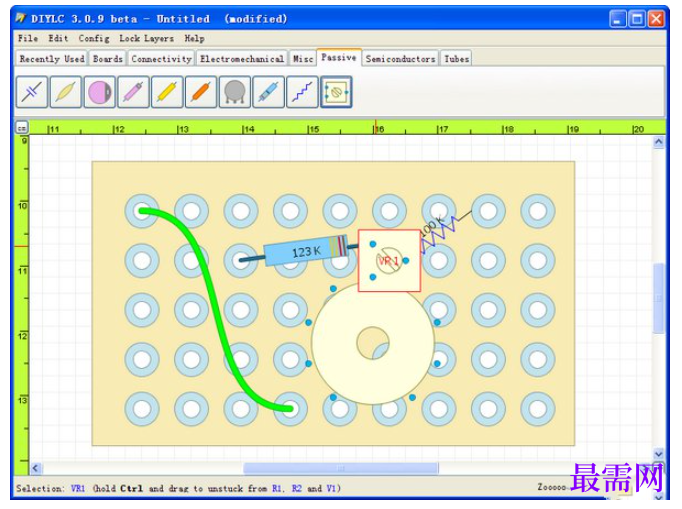
Task: Select the large round potentiometer body
Action: tap(373, 343)
